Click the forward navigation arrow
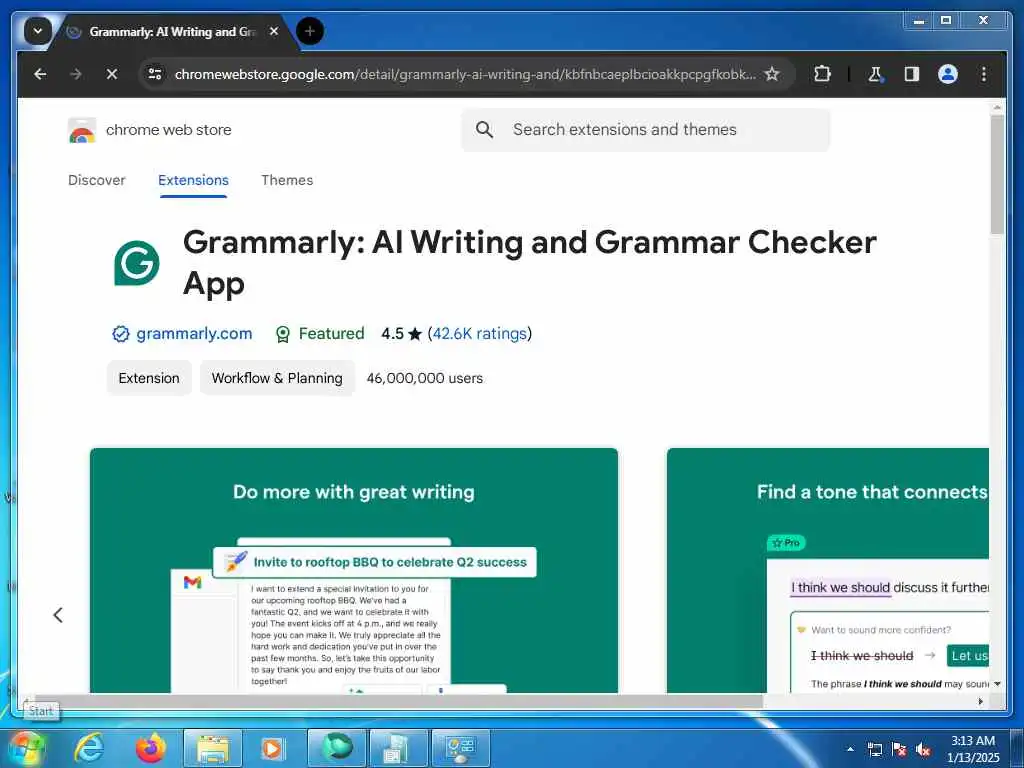The height and width of the screenshot is (768, 1024). click(x=76, y=74)
